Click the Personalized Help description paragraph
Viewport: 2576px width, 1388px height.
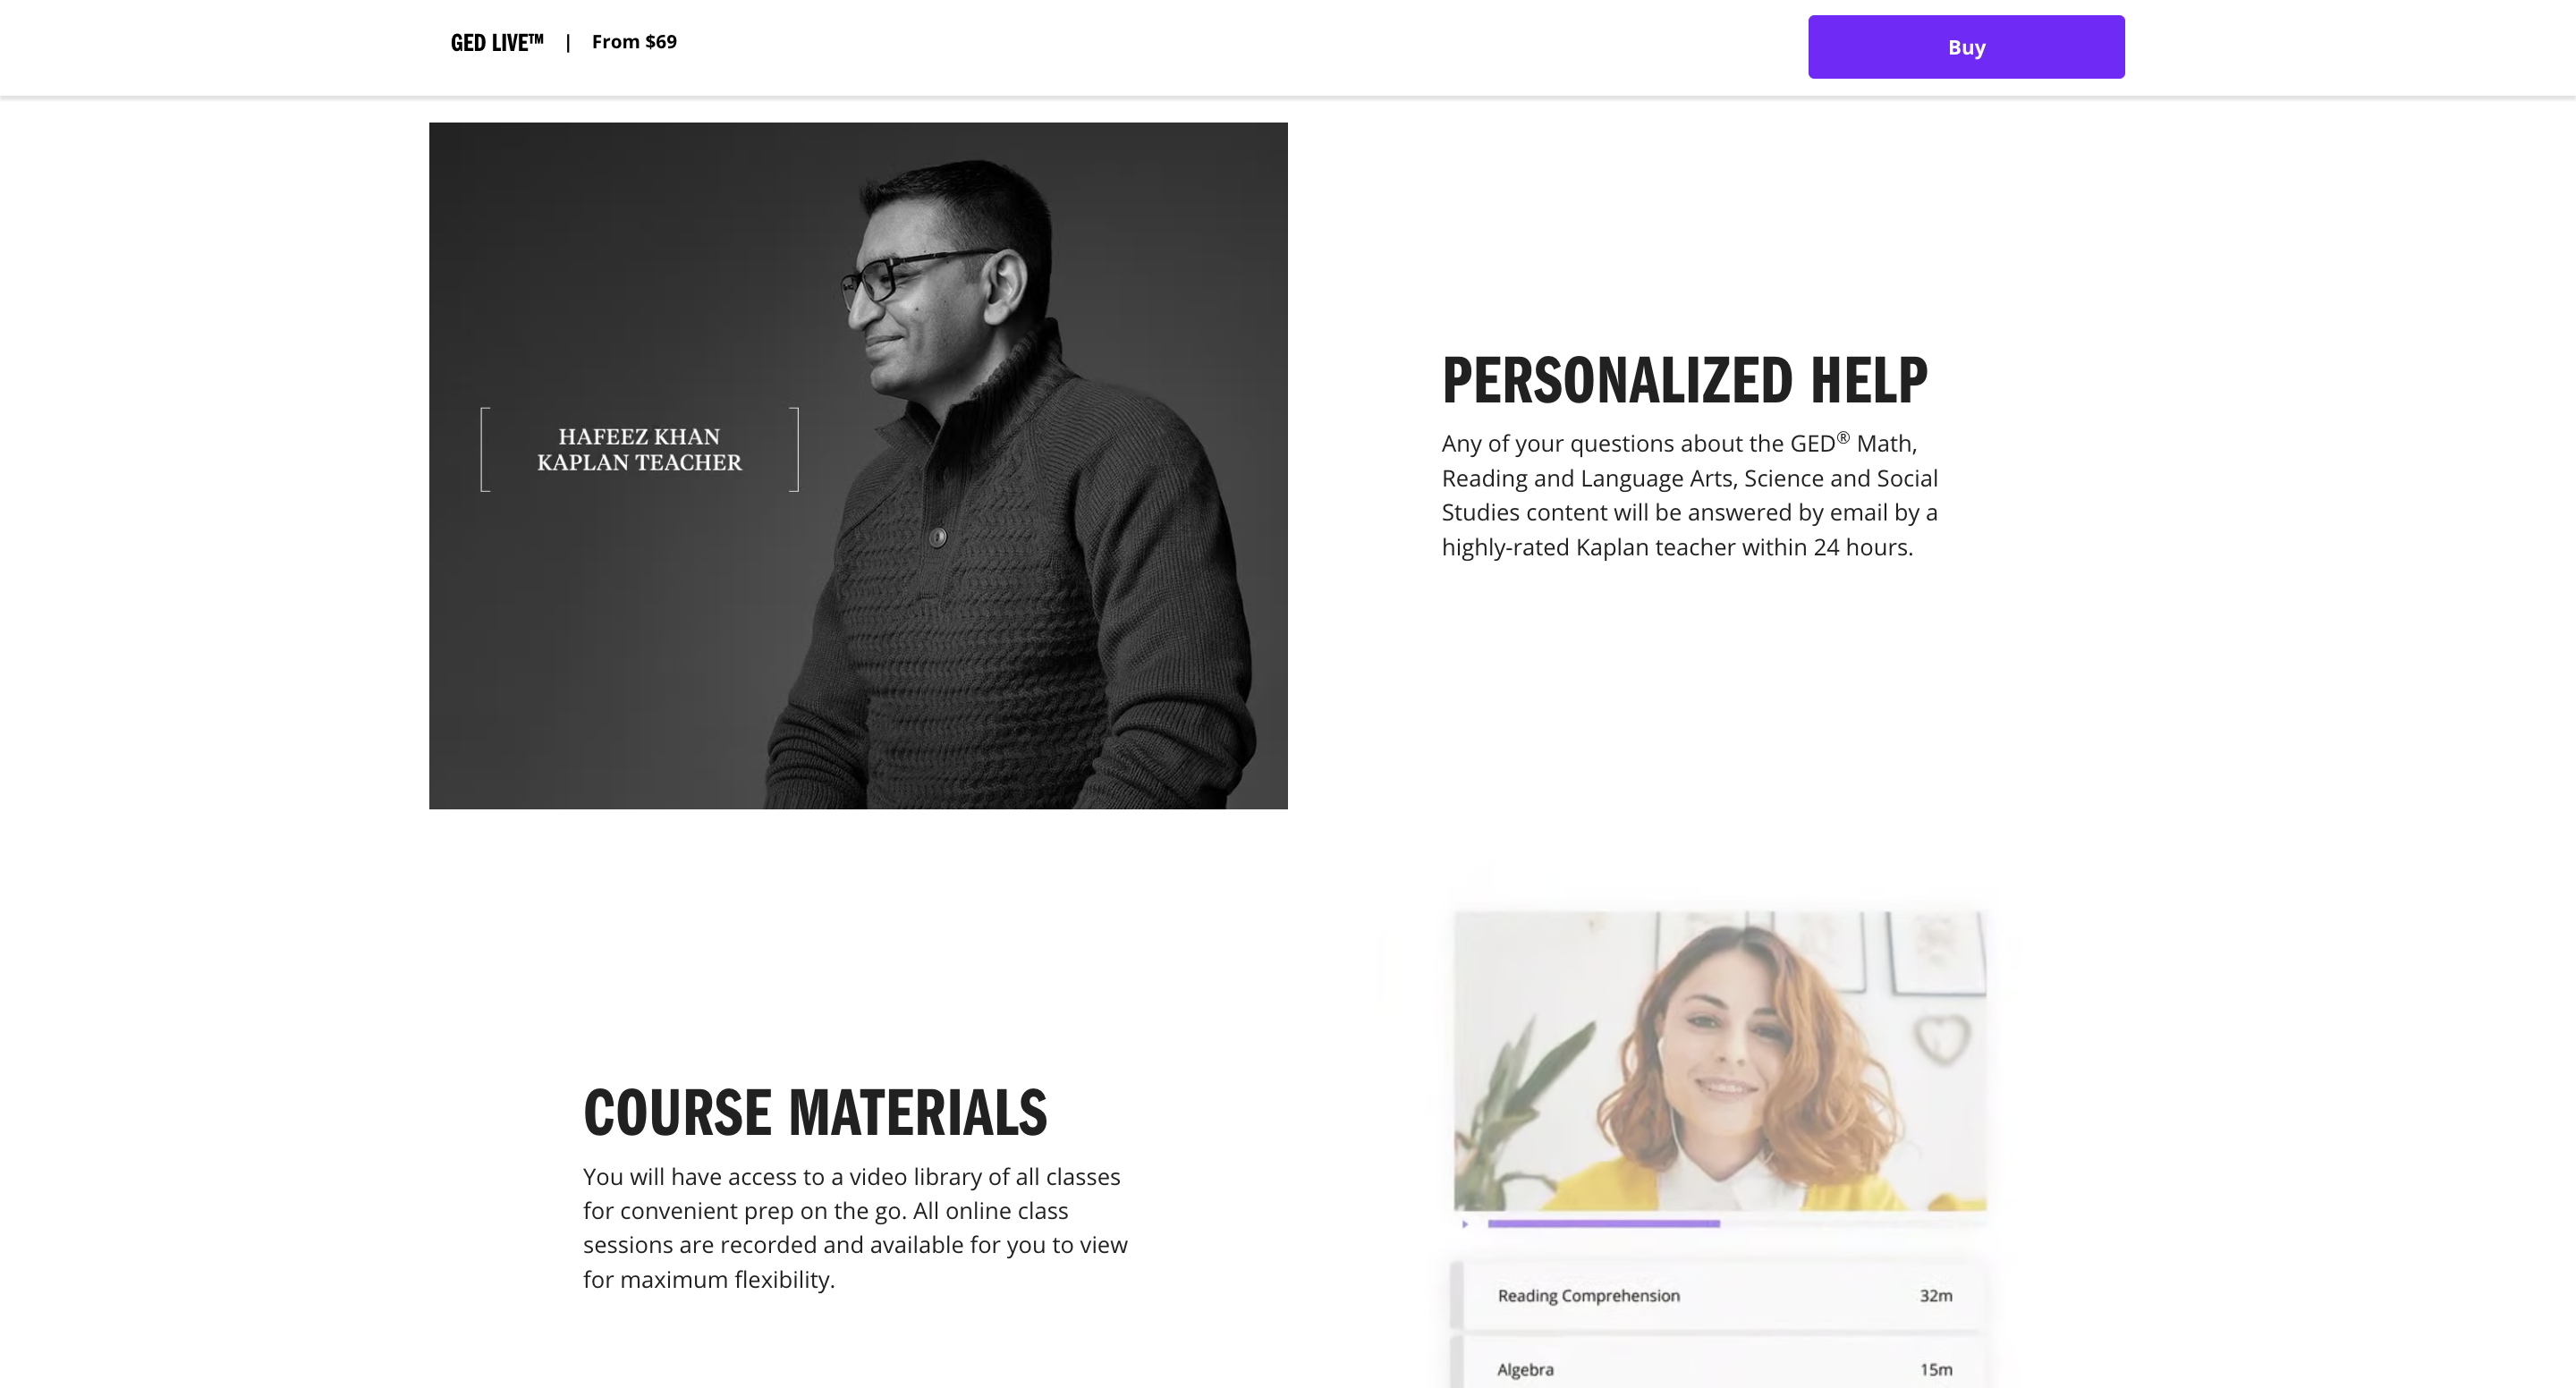coord(1690,495)
